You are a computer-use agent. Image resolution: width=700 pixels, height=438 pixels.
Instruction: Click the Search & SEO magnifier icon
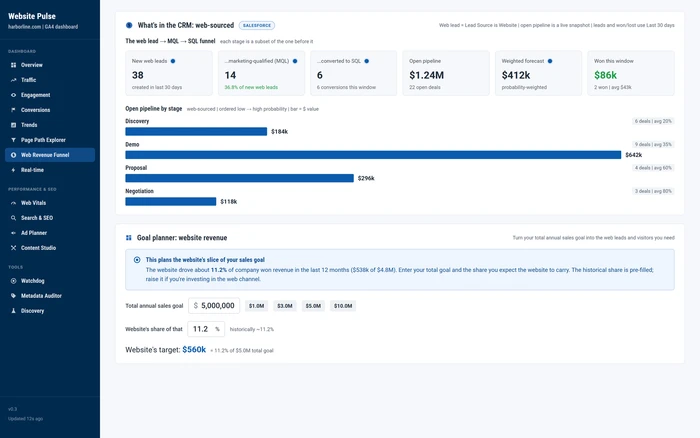(13, 218)
